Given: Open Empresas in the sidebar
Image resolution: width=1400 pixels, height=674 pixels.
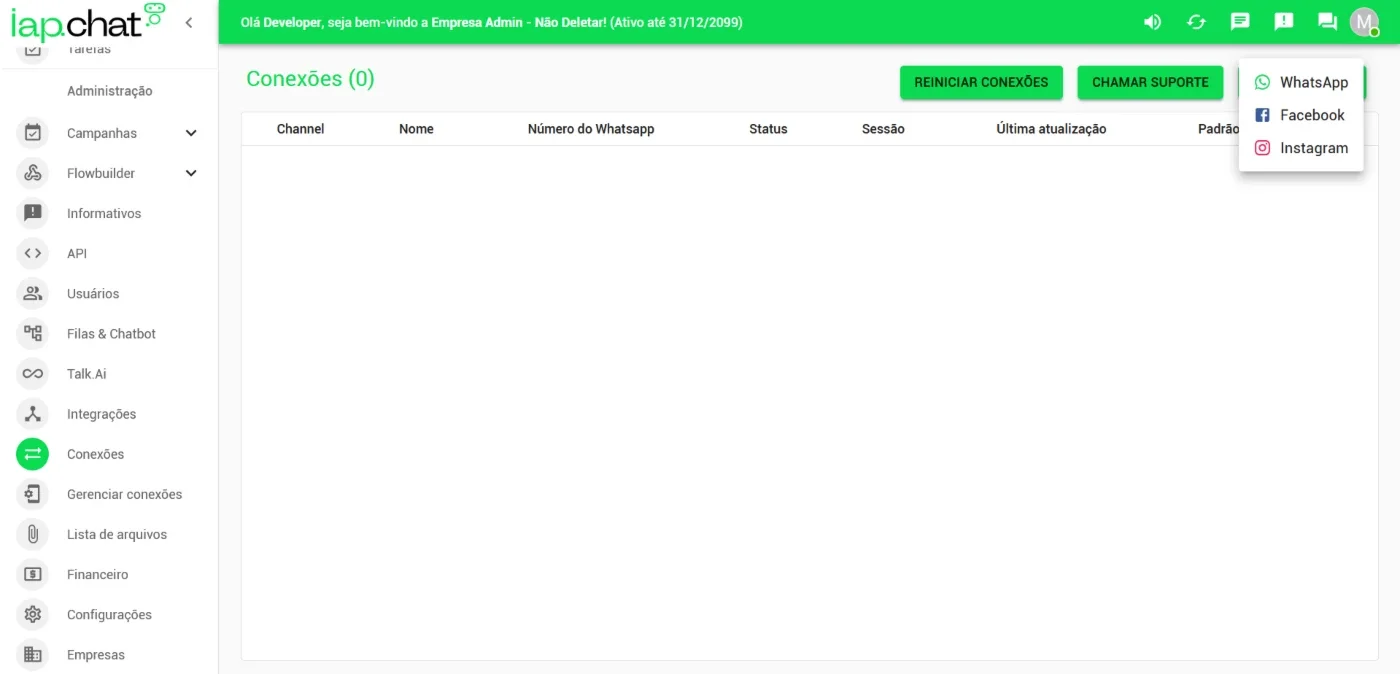Looking at the screenshot, I should tap(96, 654).
